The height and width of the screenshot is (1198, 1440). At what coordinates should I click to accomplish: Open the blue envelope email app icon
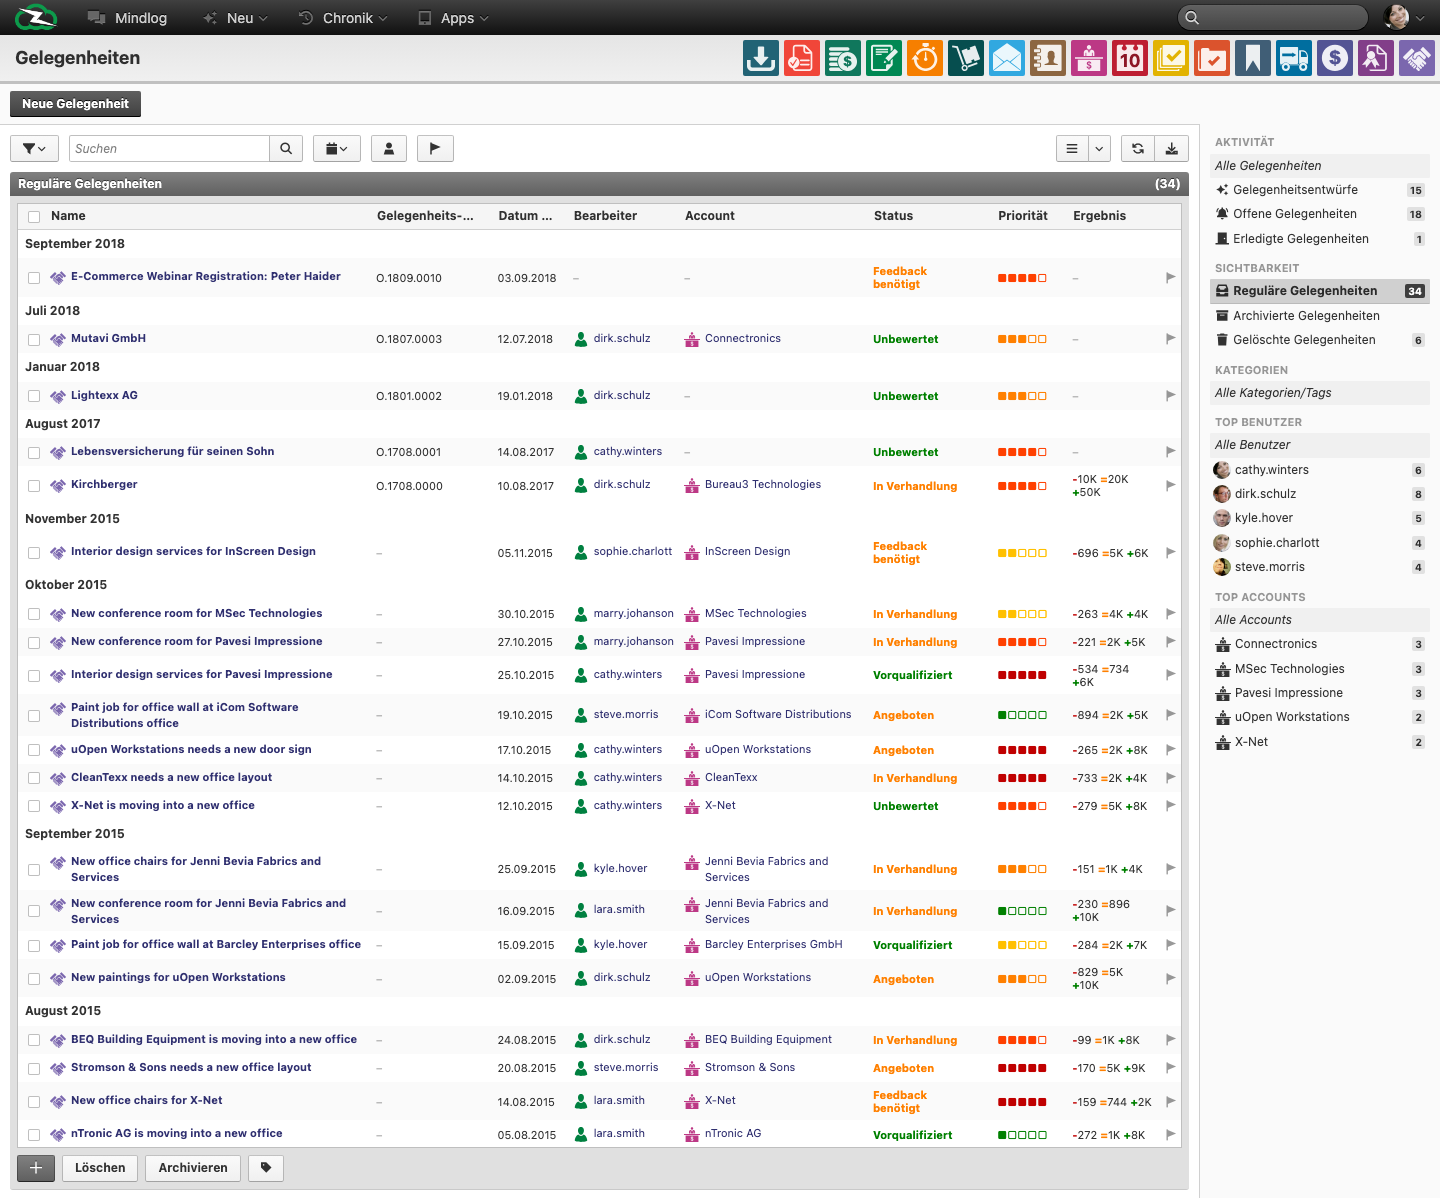(x=1007, y=58)
